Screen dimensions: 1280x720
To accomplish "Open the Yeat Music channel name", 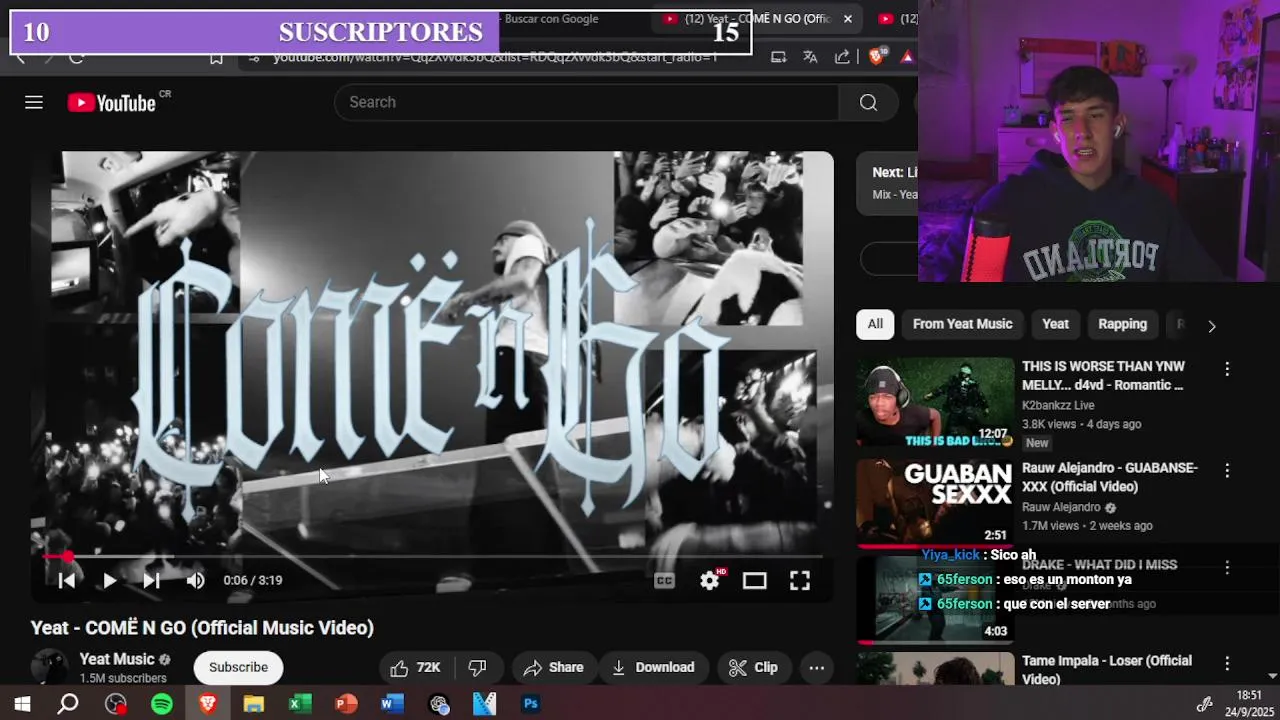I will click(x=117, y=659).
